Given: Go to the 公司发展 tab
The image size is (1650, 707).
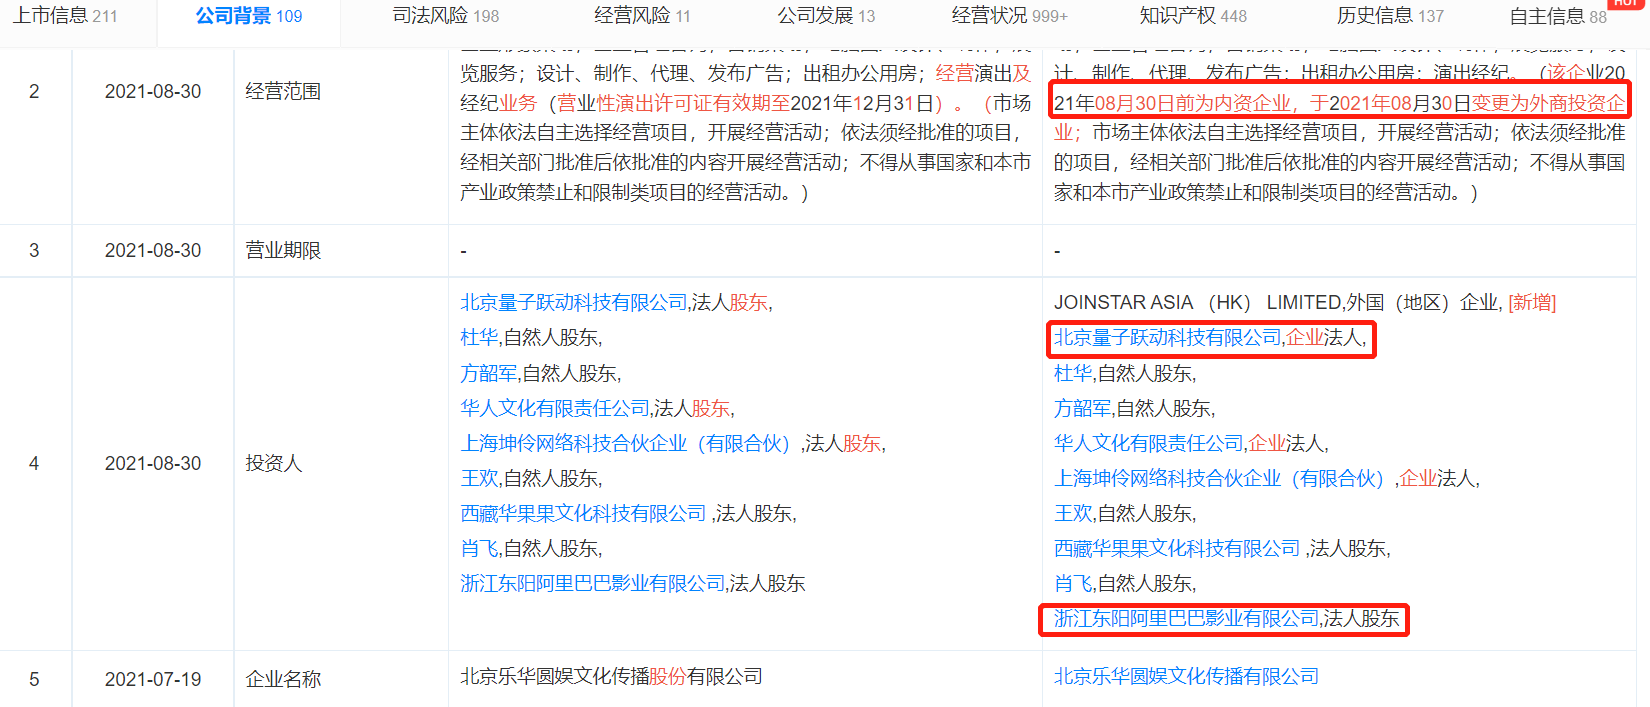Looking at the screenshot, I should (x=826, y=16).
